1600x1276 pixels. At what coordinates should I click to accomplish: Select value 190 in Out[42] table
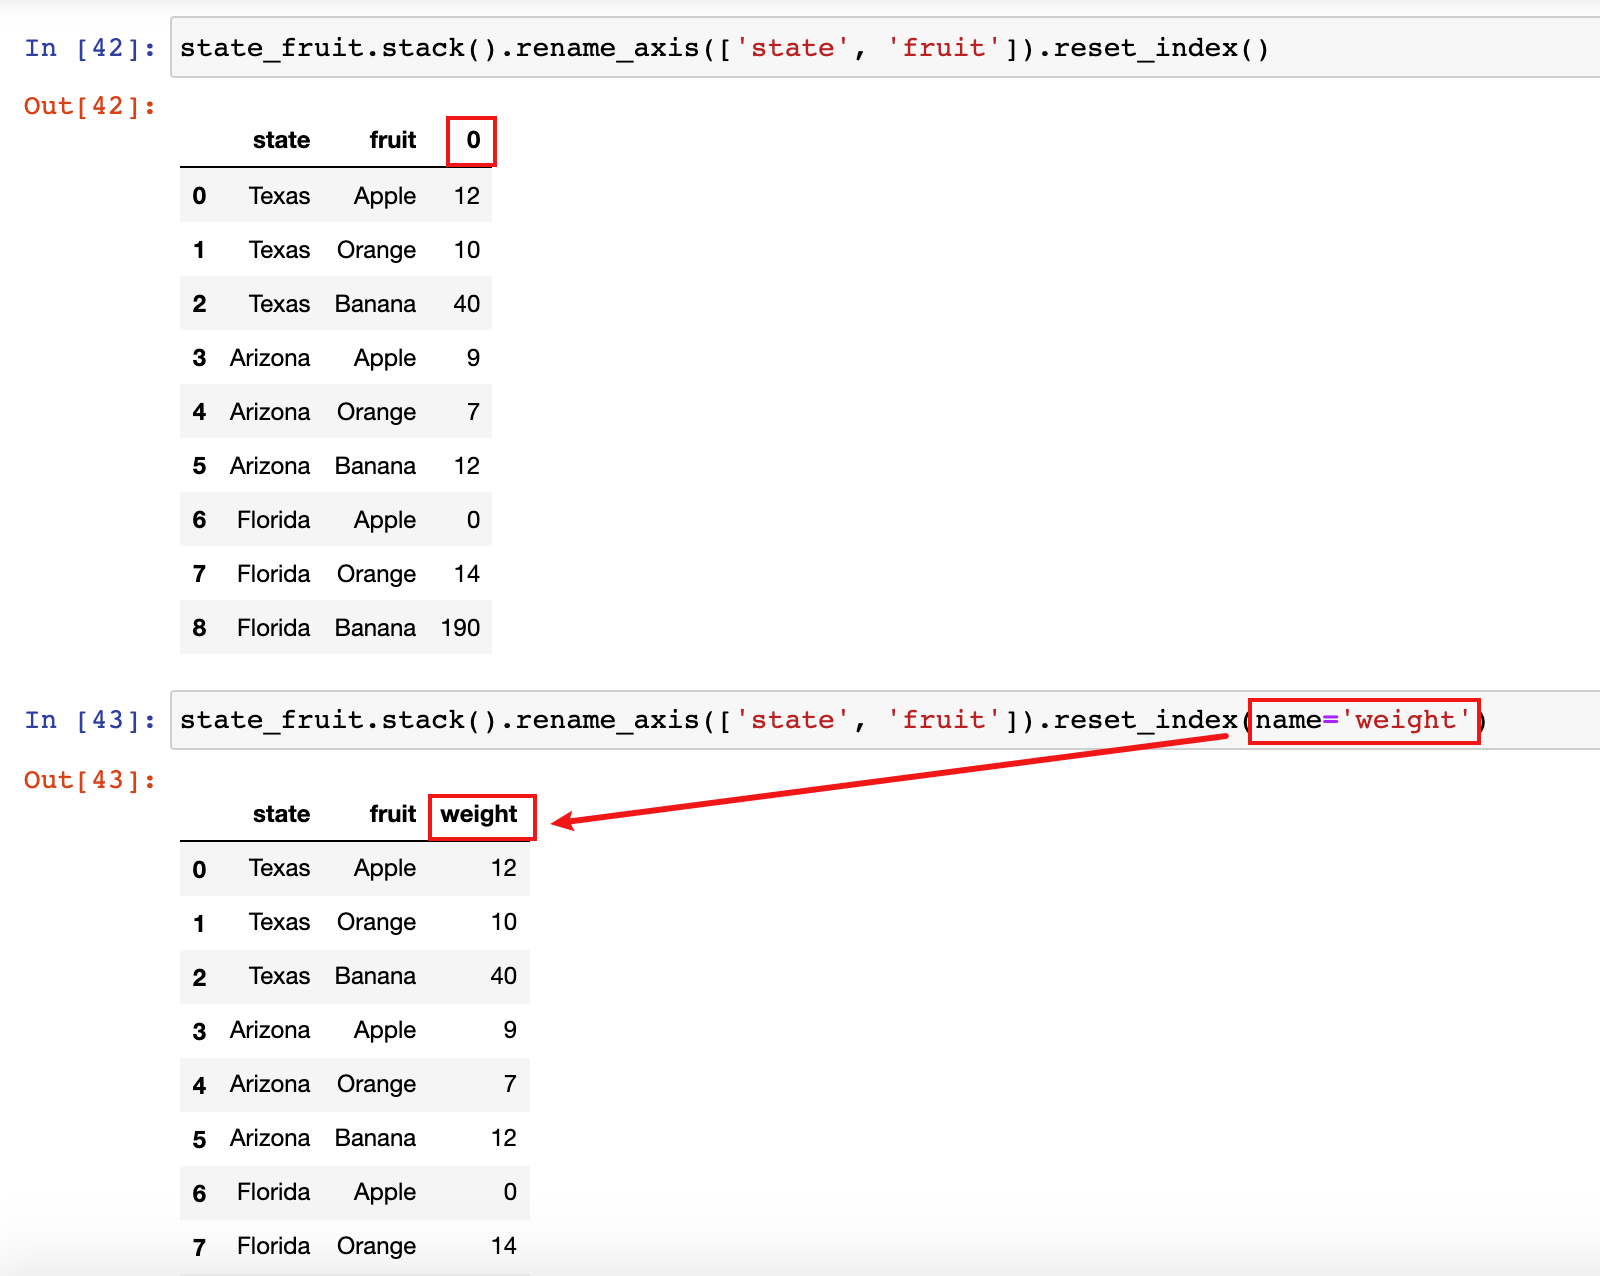460,628
